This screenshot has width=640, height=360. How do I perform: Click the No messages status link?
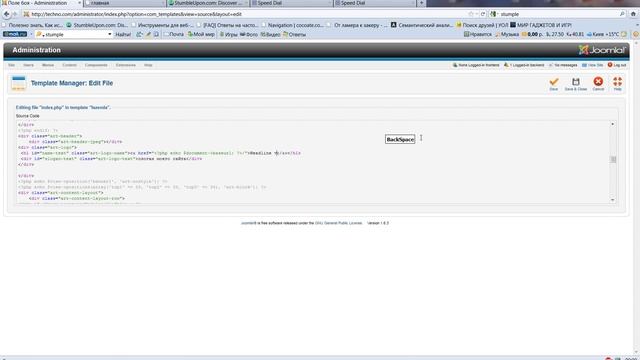click(x=563, y=65)
